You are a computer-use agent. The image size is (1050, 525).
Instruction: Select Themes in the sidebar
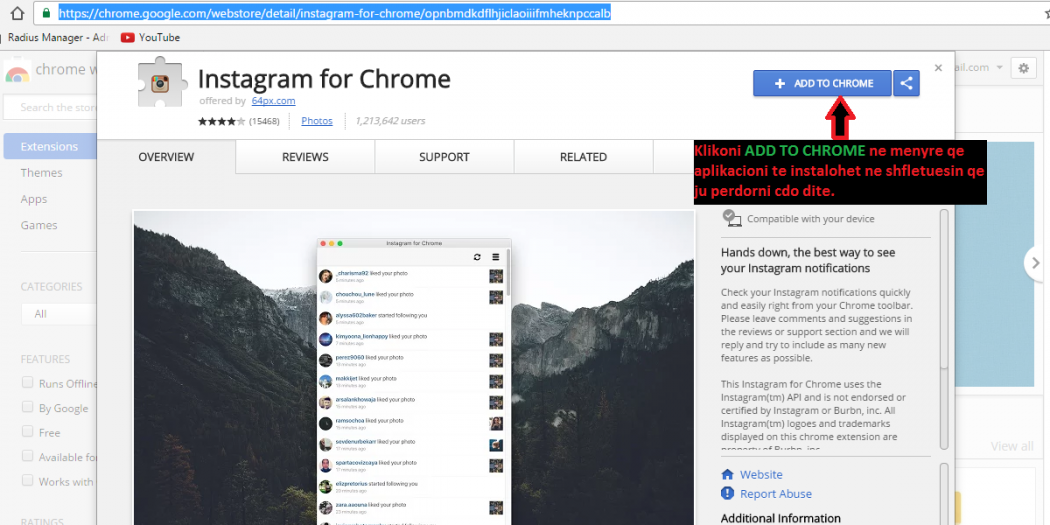[42, 173]
